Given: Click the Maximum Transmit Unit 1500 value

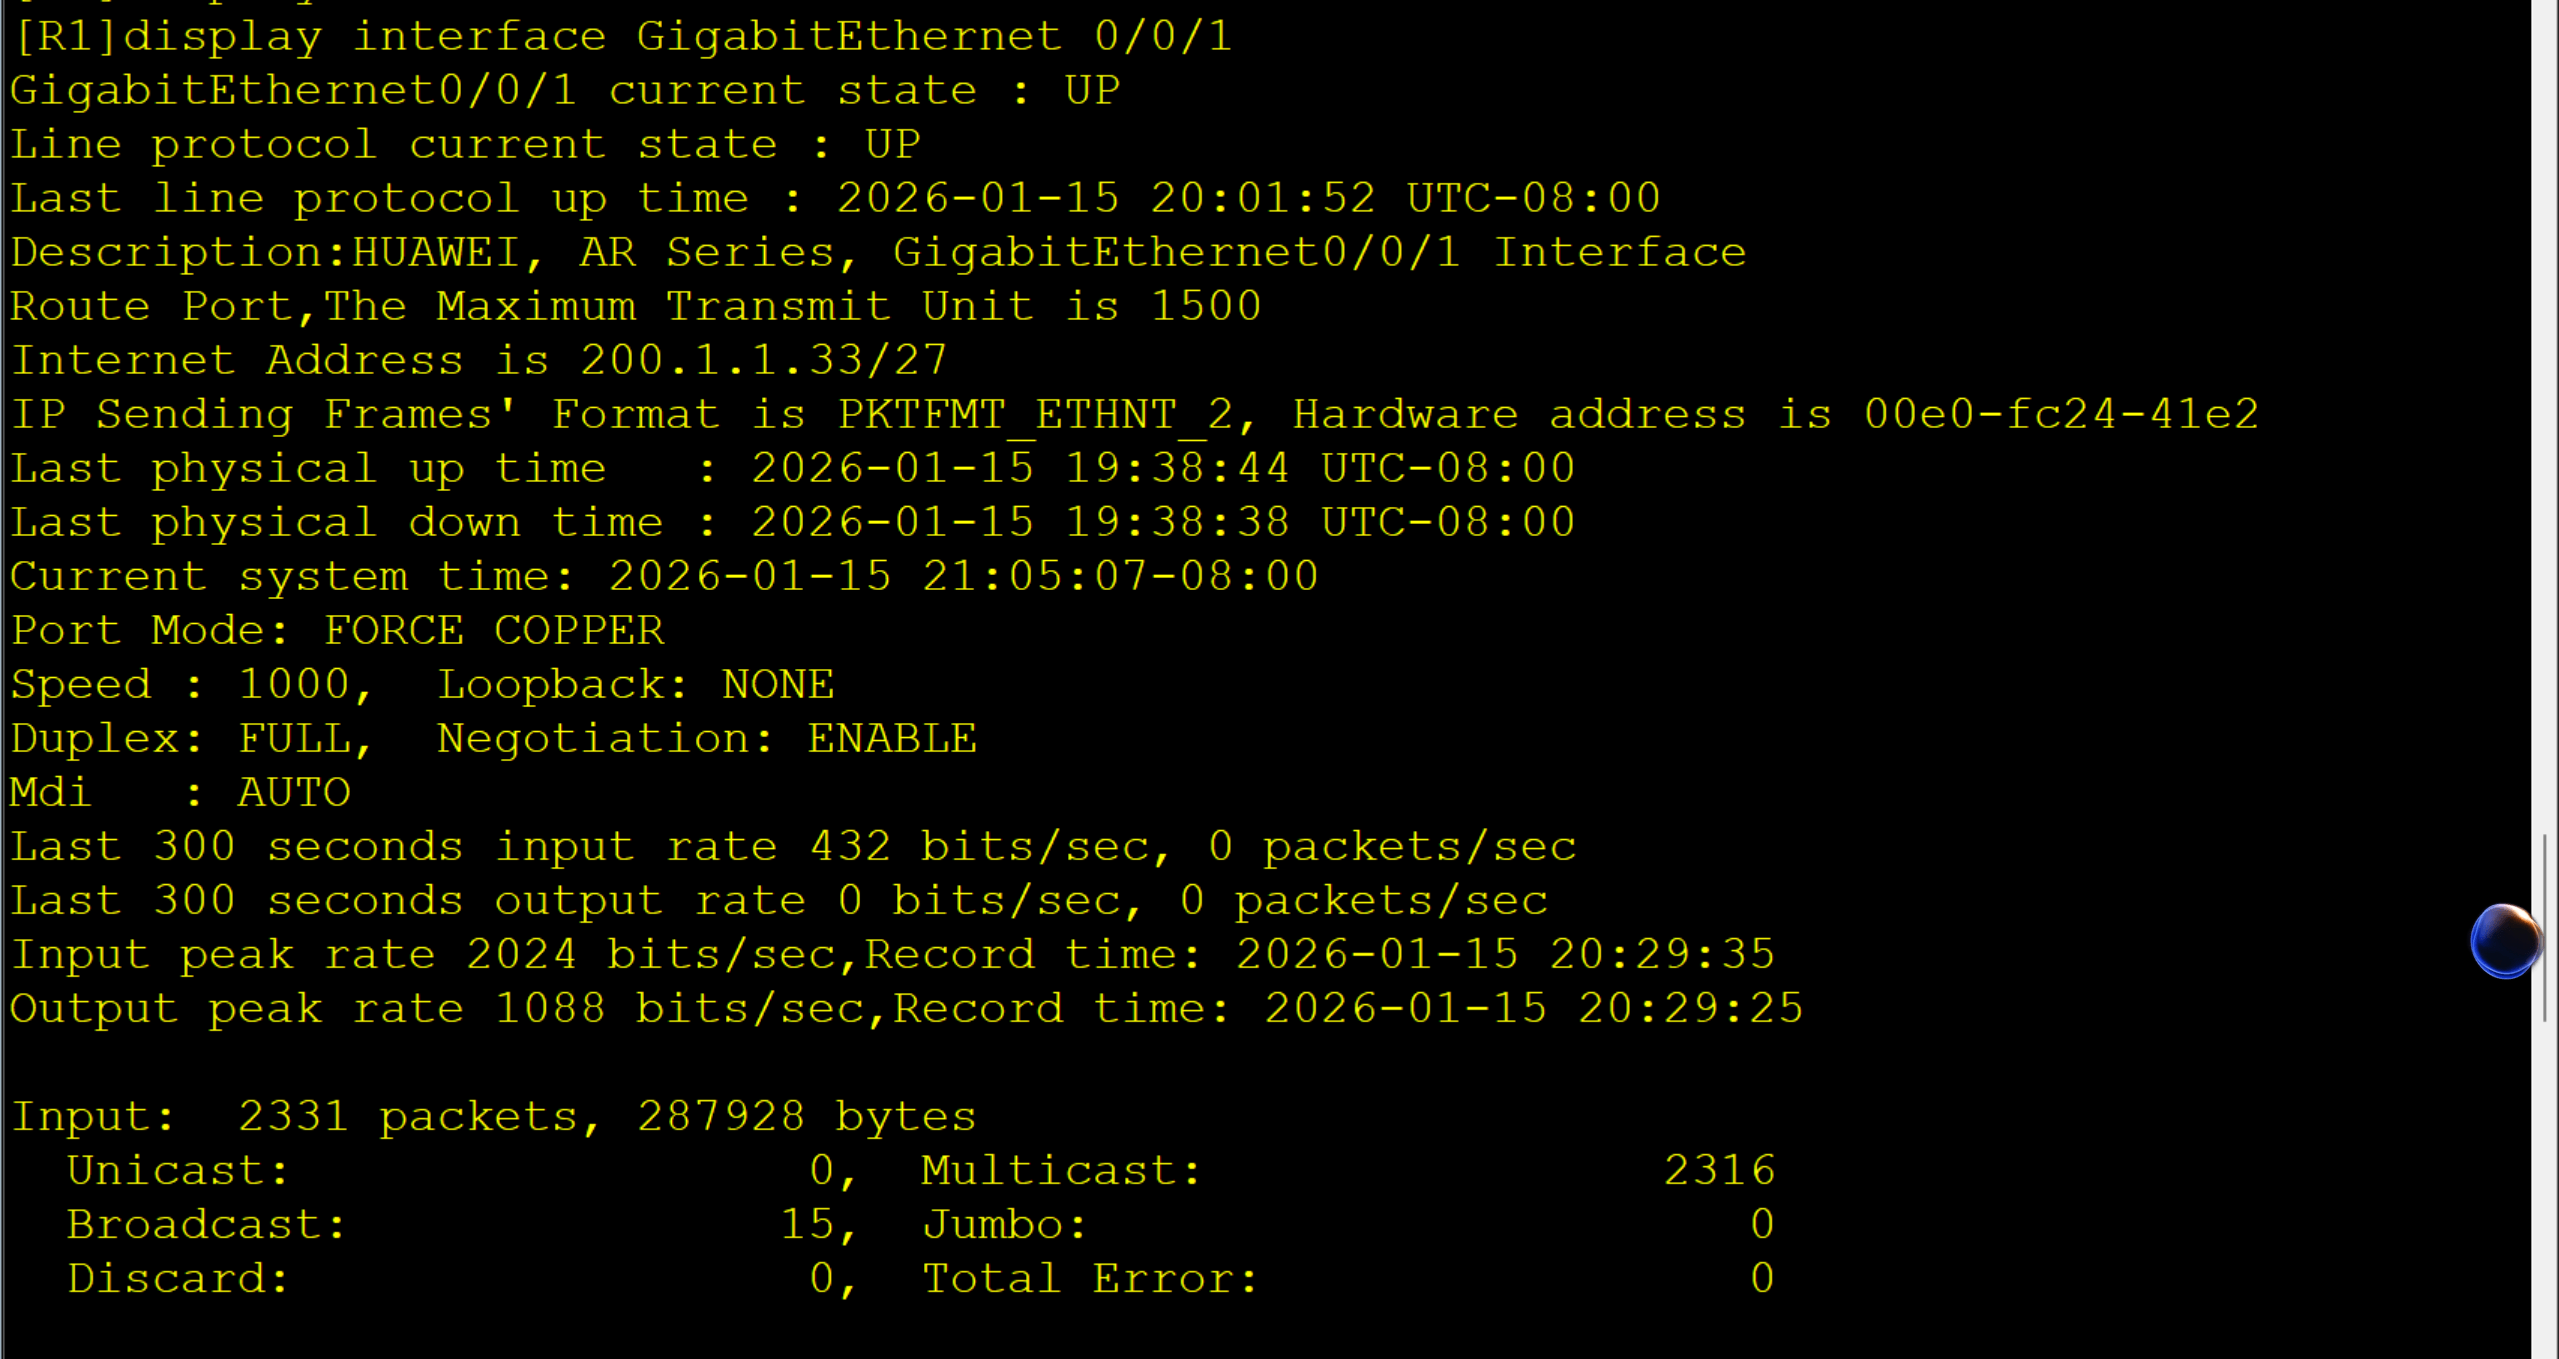Looking at the screenshot, I should tap(1206, 306).
